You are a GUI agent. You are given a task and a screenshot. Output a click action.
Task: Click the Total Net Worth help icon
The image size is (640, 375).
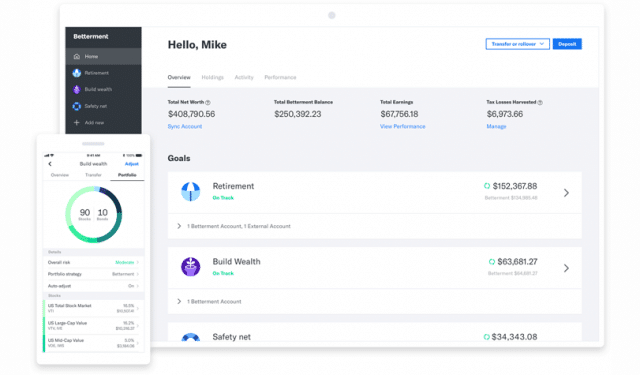[208, 102]
